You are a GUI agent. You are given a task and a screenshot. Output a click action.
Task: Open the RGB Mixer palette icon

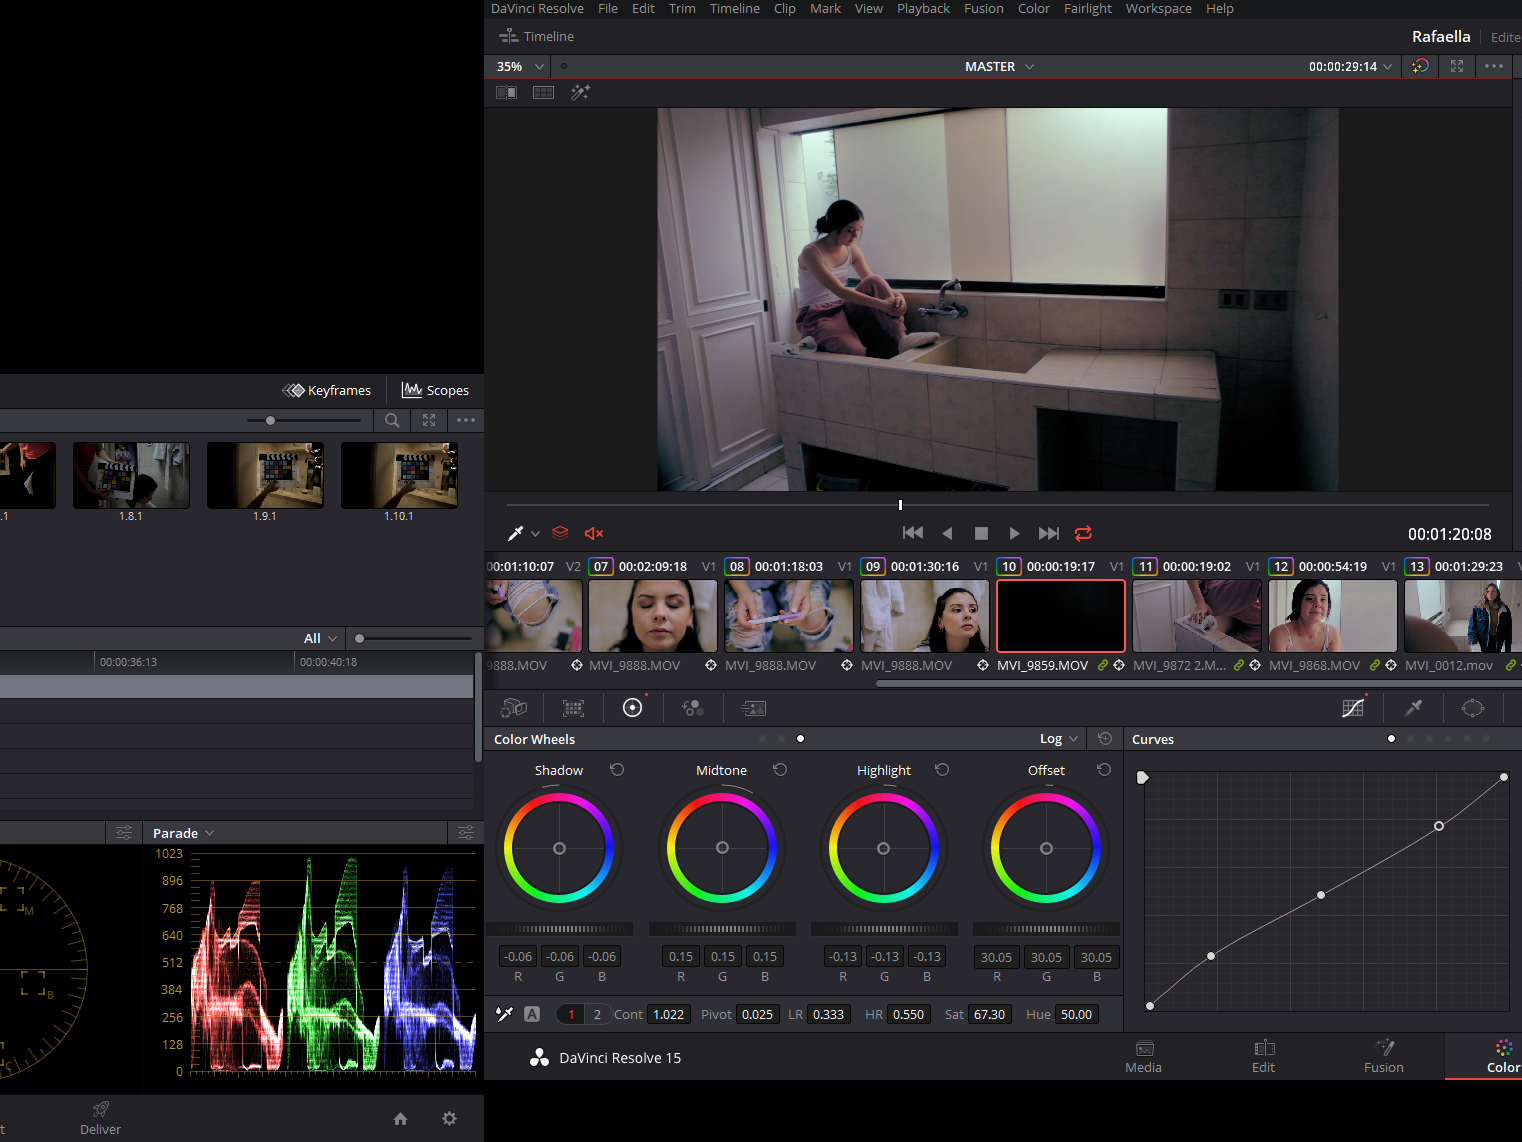click(693, 708)
